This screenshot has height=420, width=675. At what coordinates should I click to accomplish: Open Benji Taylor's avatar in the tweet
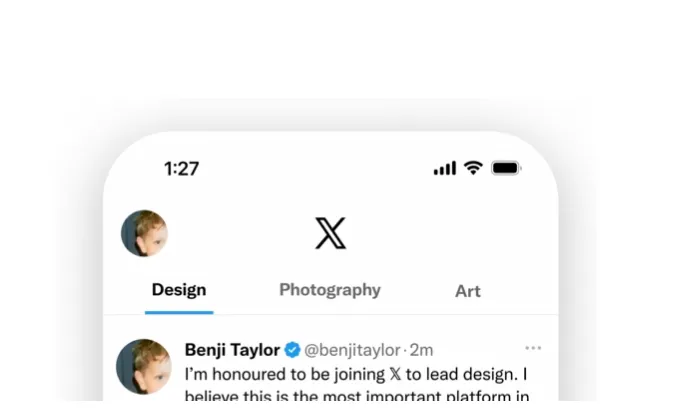(x=144, y=365)
